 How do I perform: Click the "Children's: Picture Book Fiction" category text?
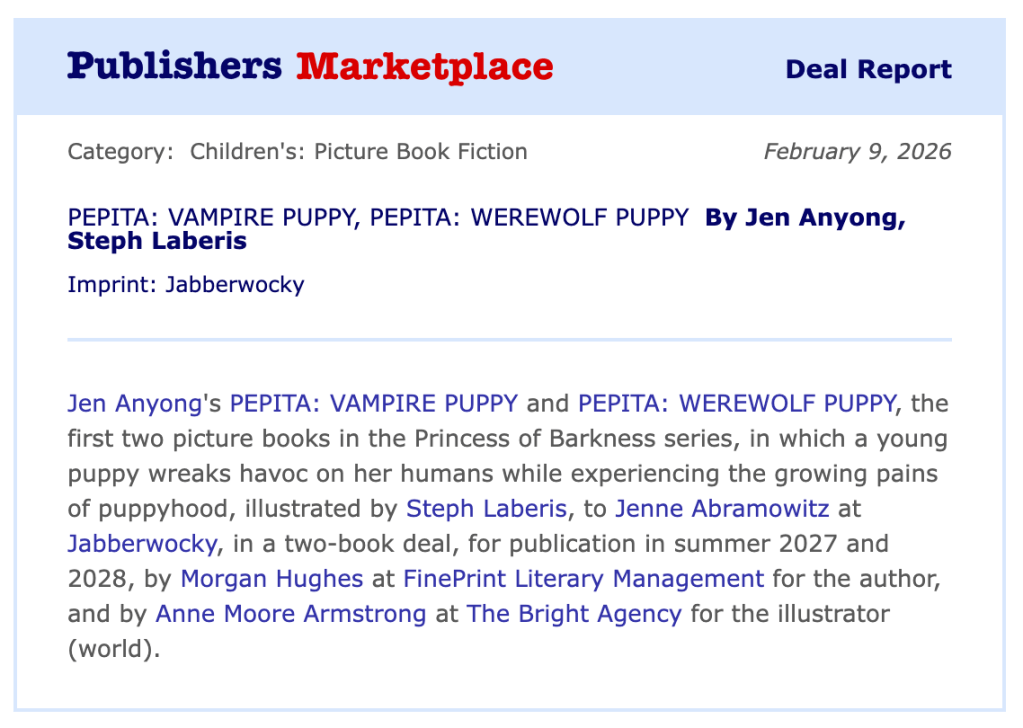358,152
